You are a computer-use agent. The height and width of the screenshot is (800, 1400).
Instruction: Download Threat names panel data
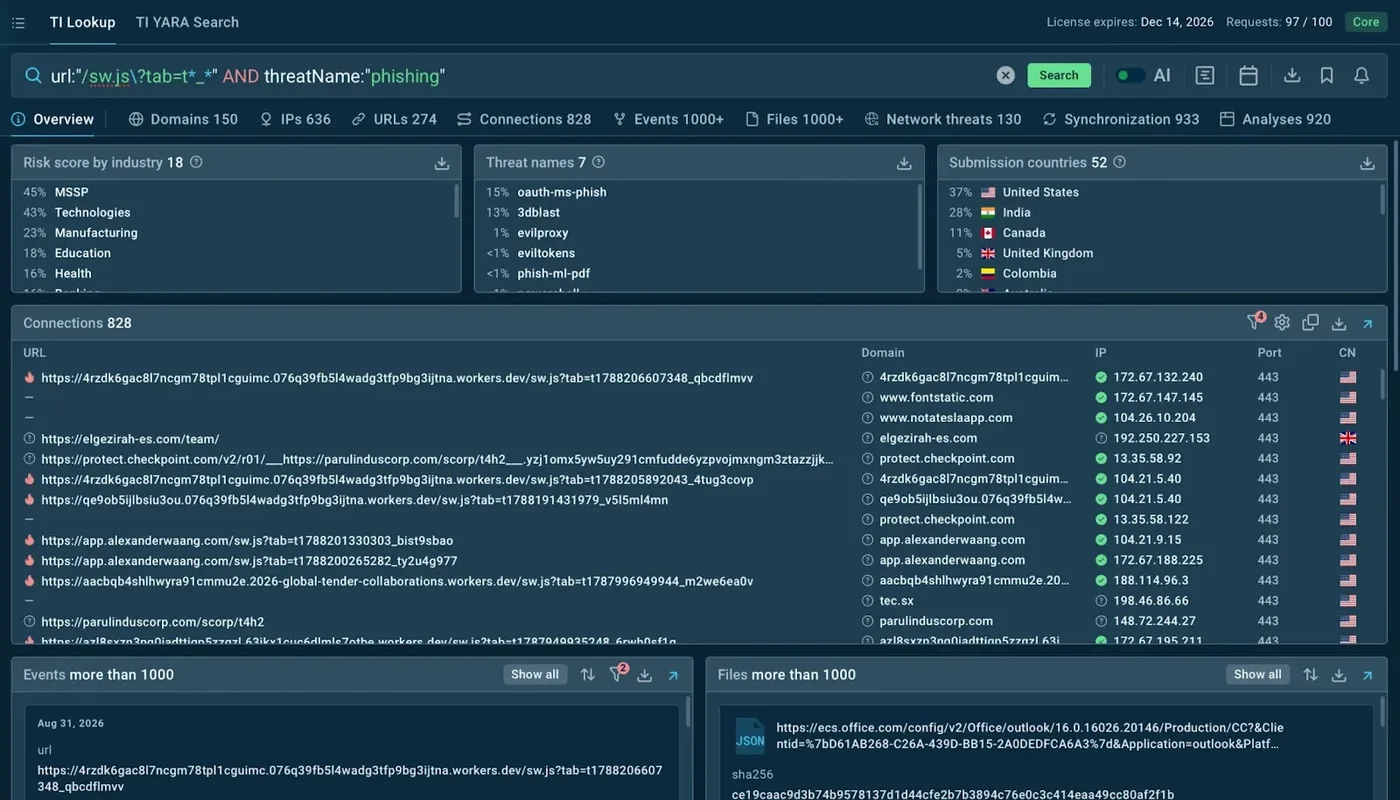point(904,163)
